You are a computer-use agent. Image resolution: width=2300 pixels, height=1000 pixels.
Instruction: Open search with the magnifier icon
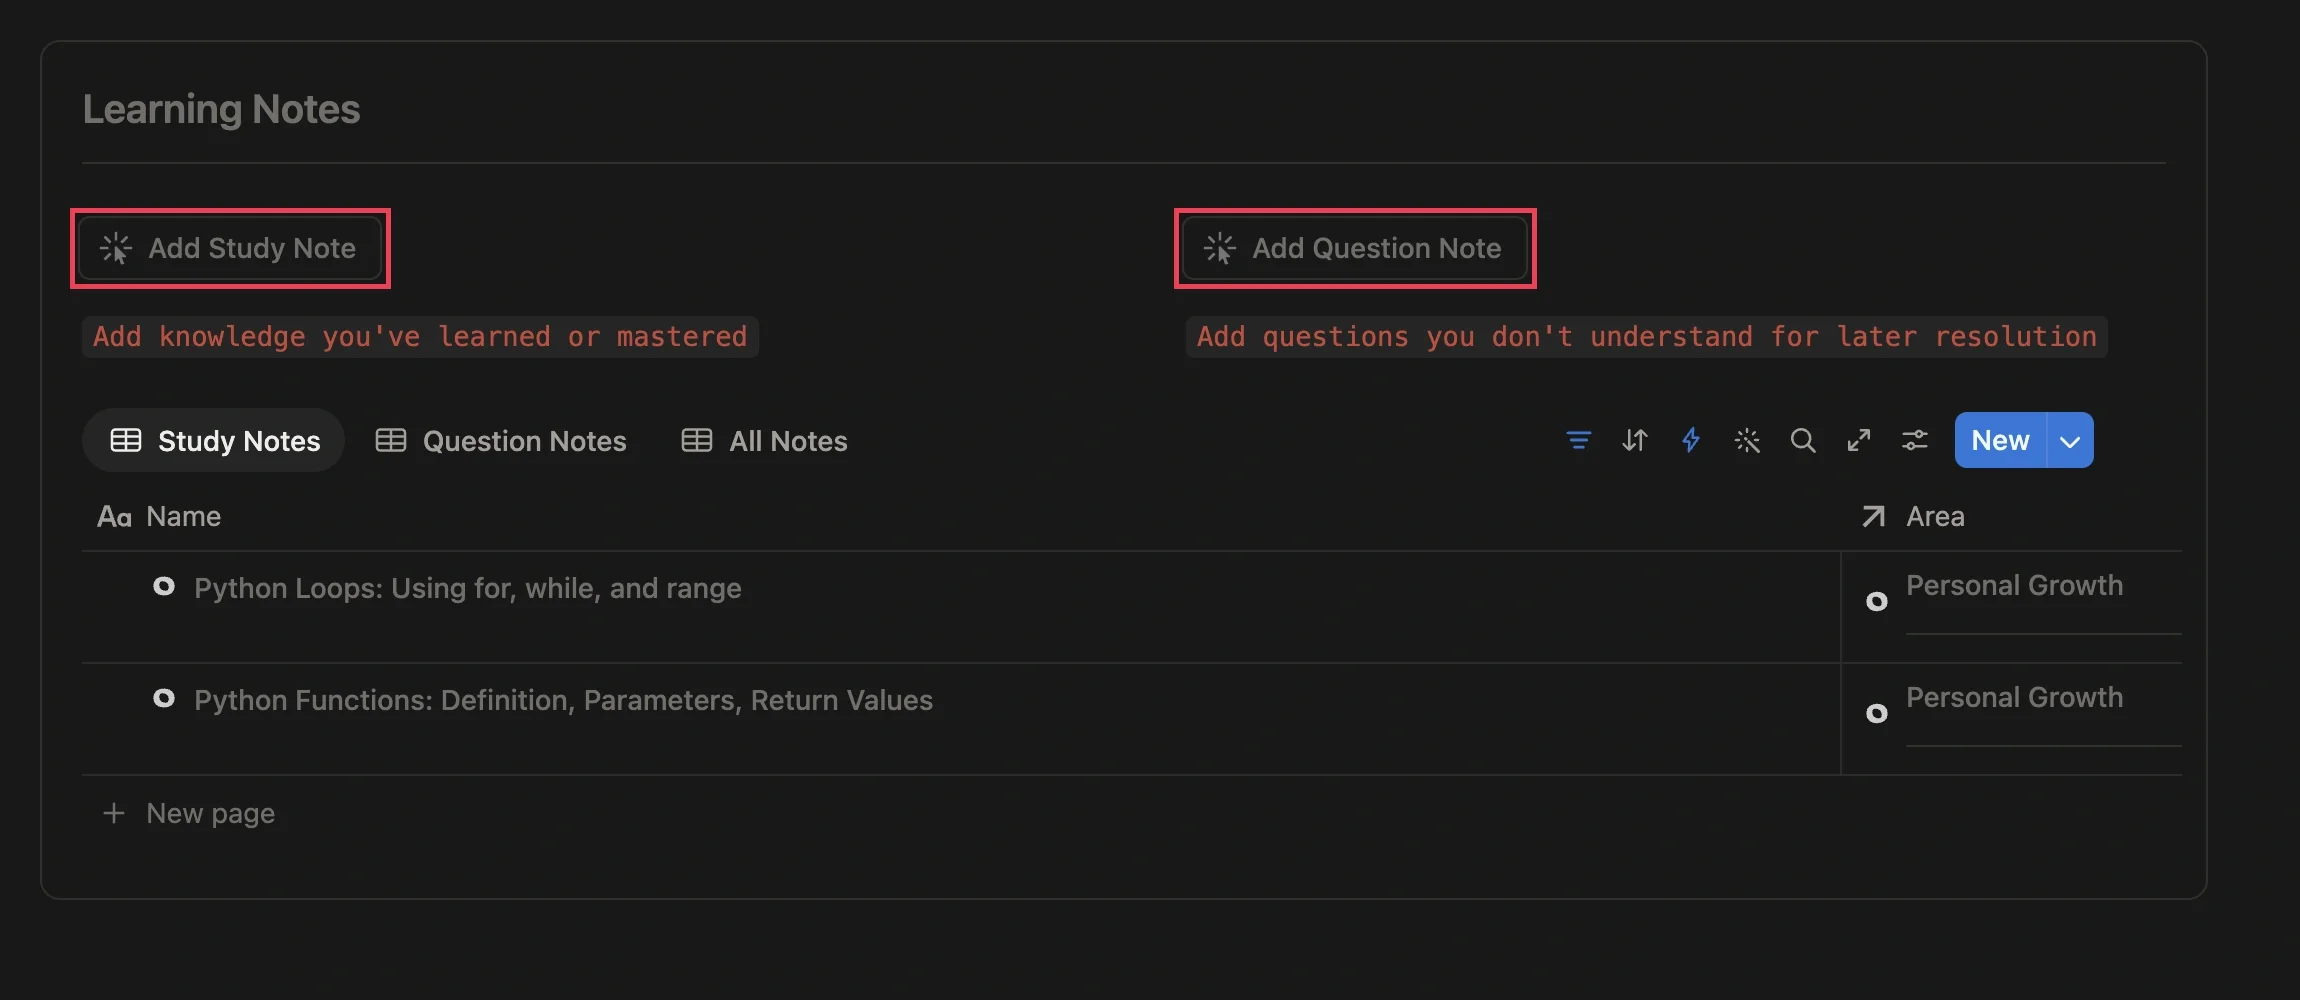[1803, 440]
